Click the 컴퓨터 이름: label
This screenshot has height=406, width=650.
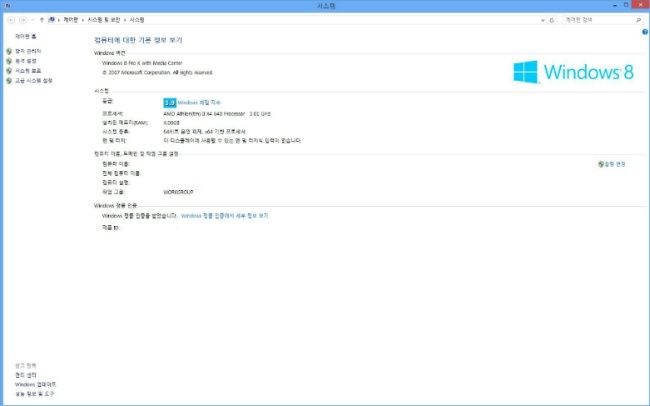click(116, 164)
